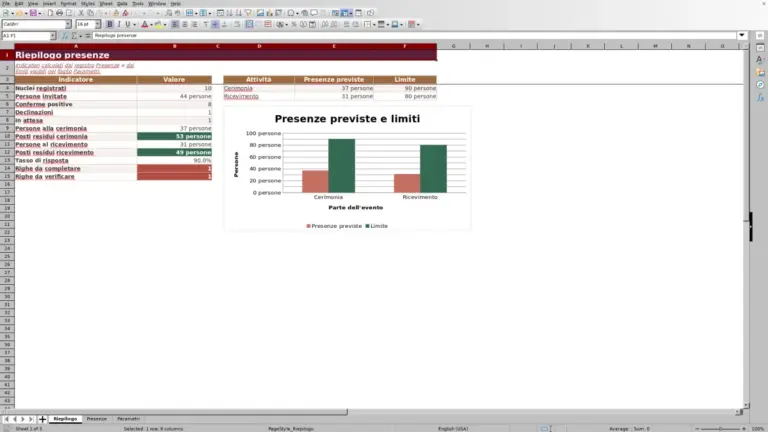The image size is (768, 432).
Task: Click the Copy icon in toolbar
Action: click(x=91, y=13)
